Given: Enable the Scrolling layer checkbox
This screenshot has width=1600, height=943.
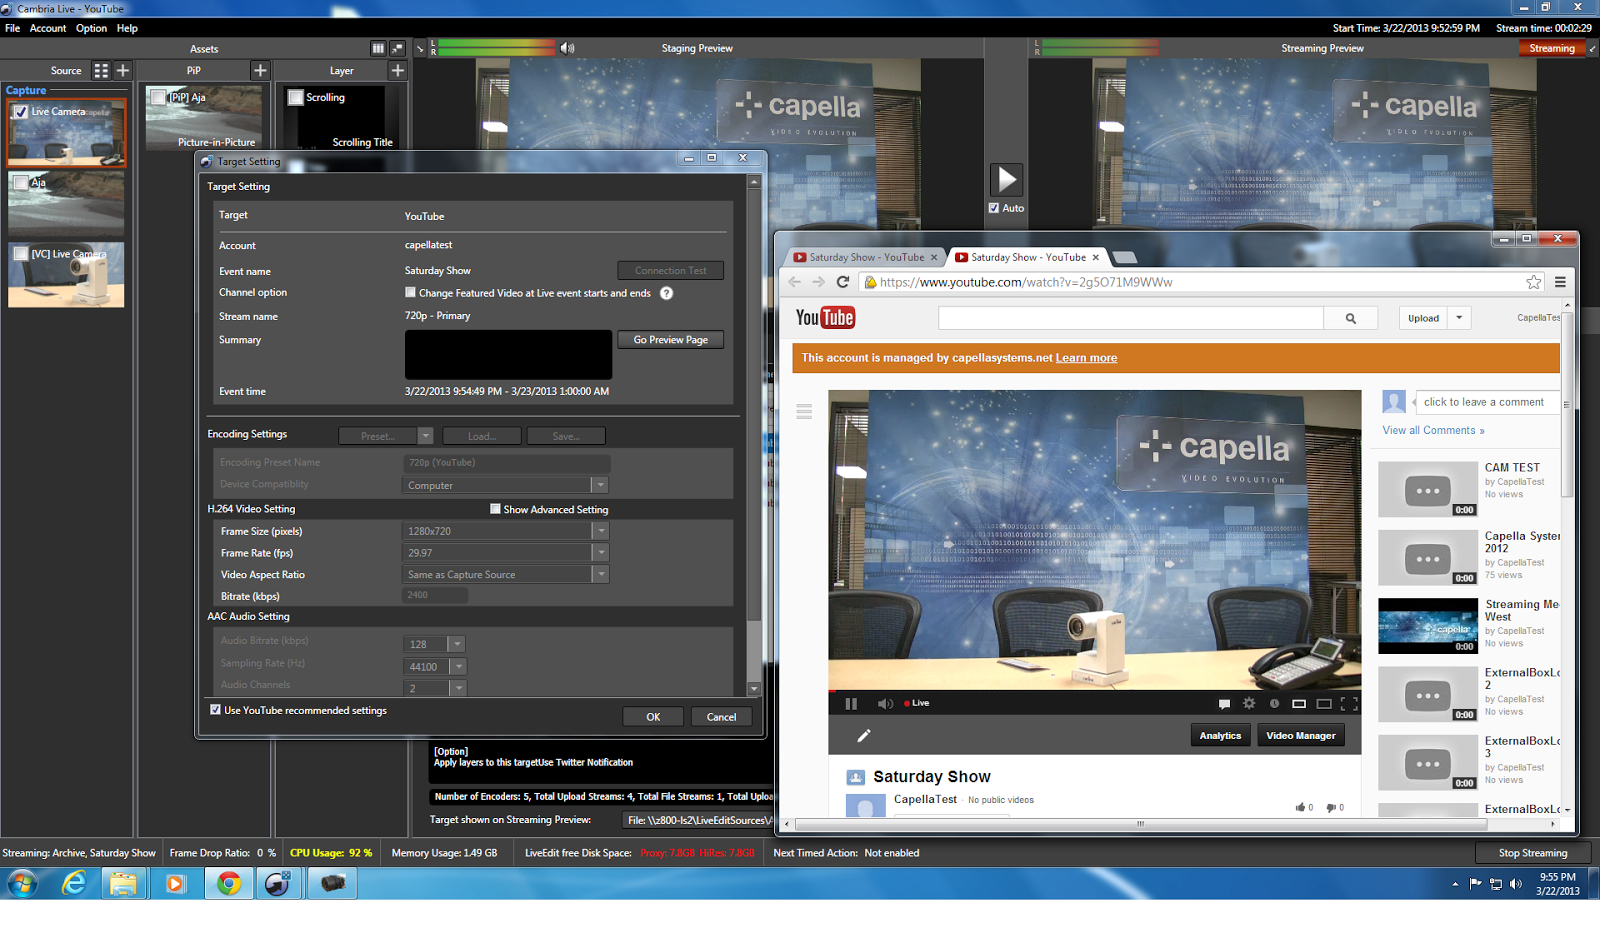Looking at the screenshot, I should pyautogui.click(x=296, y=97).
